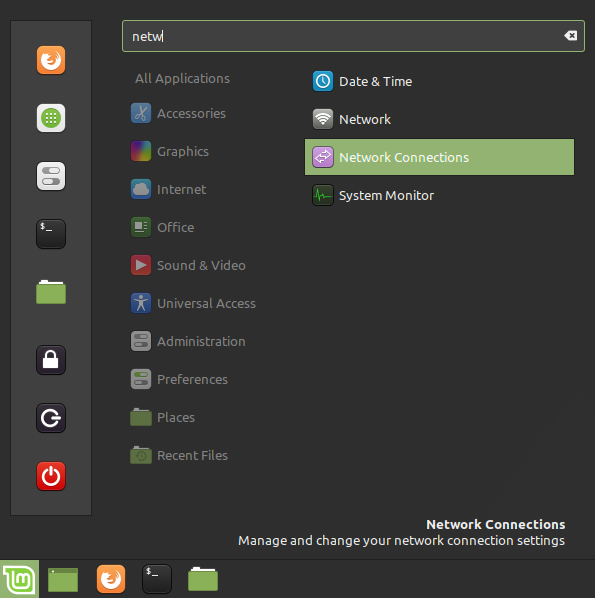
Task: Select the Preferences category label
Action: tap(192, 379)
